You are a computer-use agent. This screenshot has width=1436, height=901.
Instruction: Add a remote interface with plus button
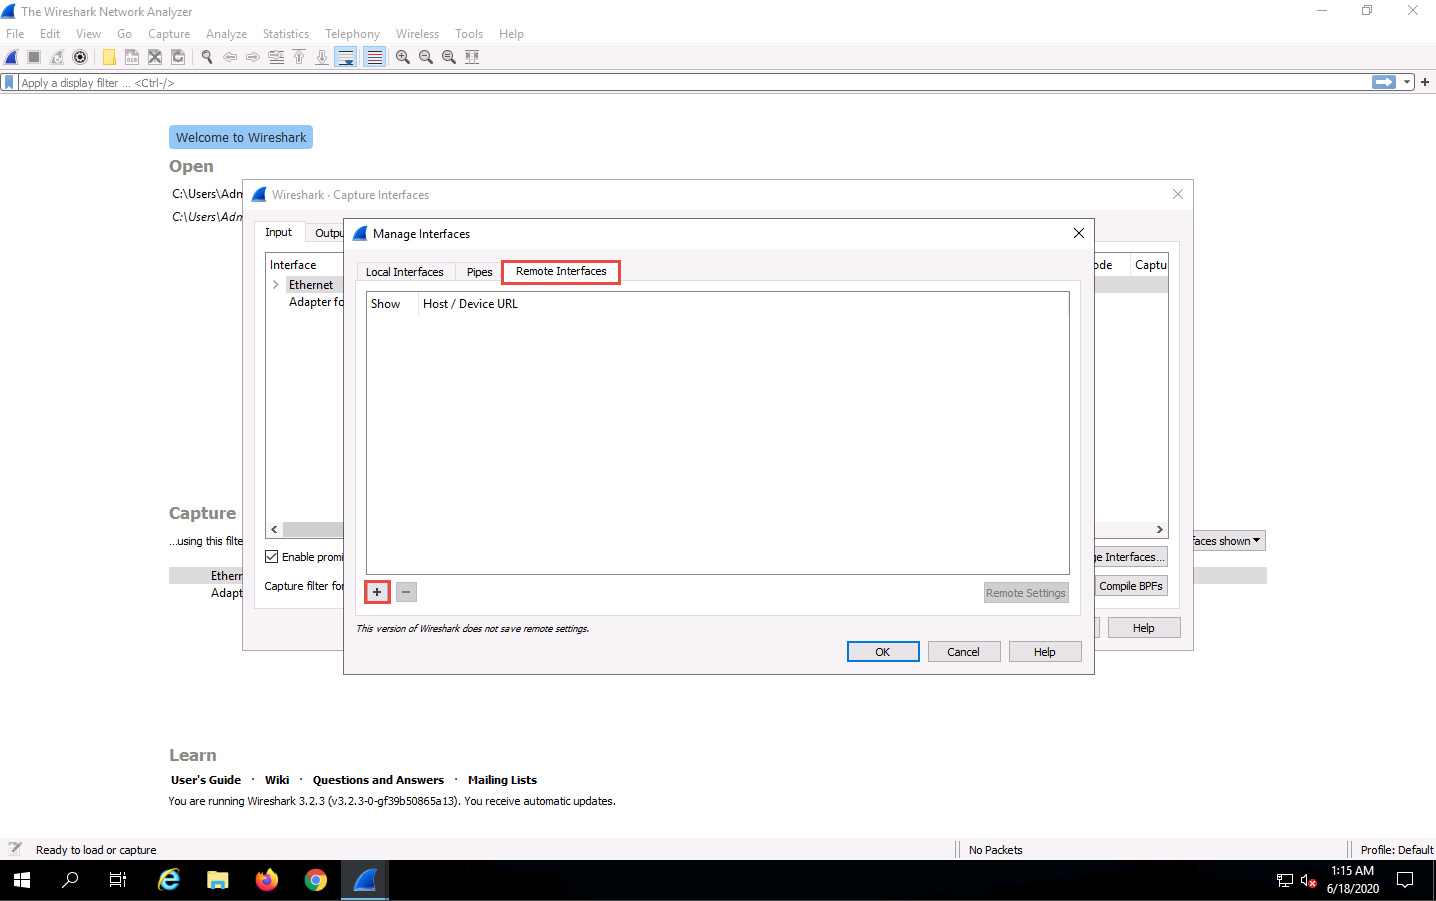[377, 592]
